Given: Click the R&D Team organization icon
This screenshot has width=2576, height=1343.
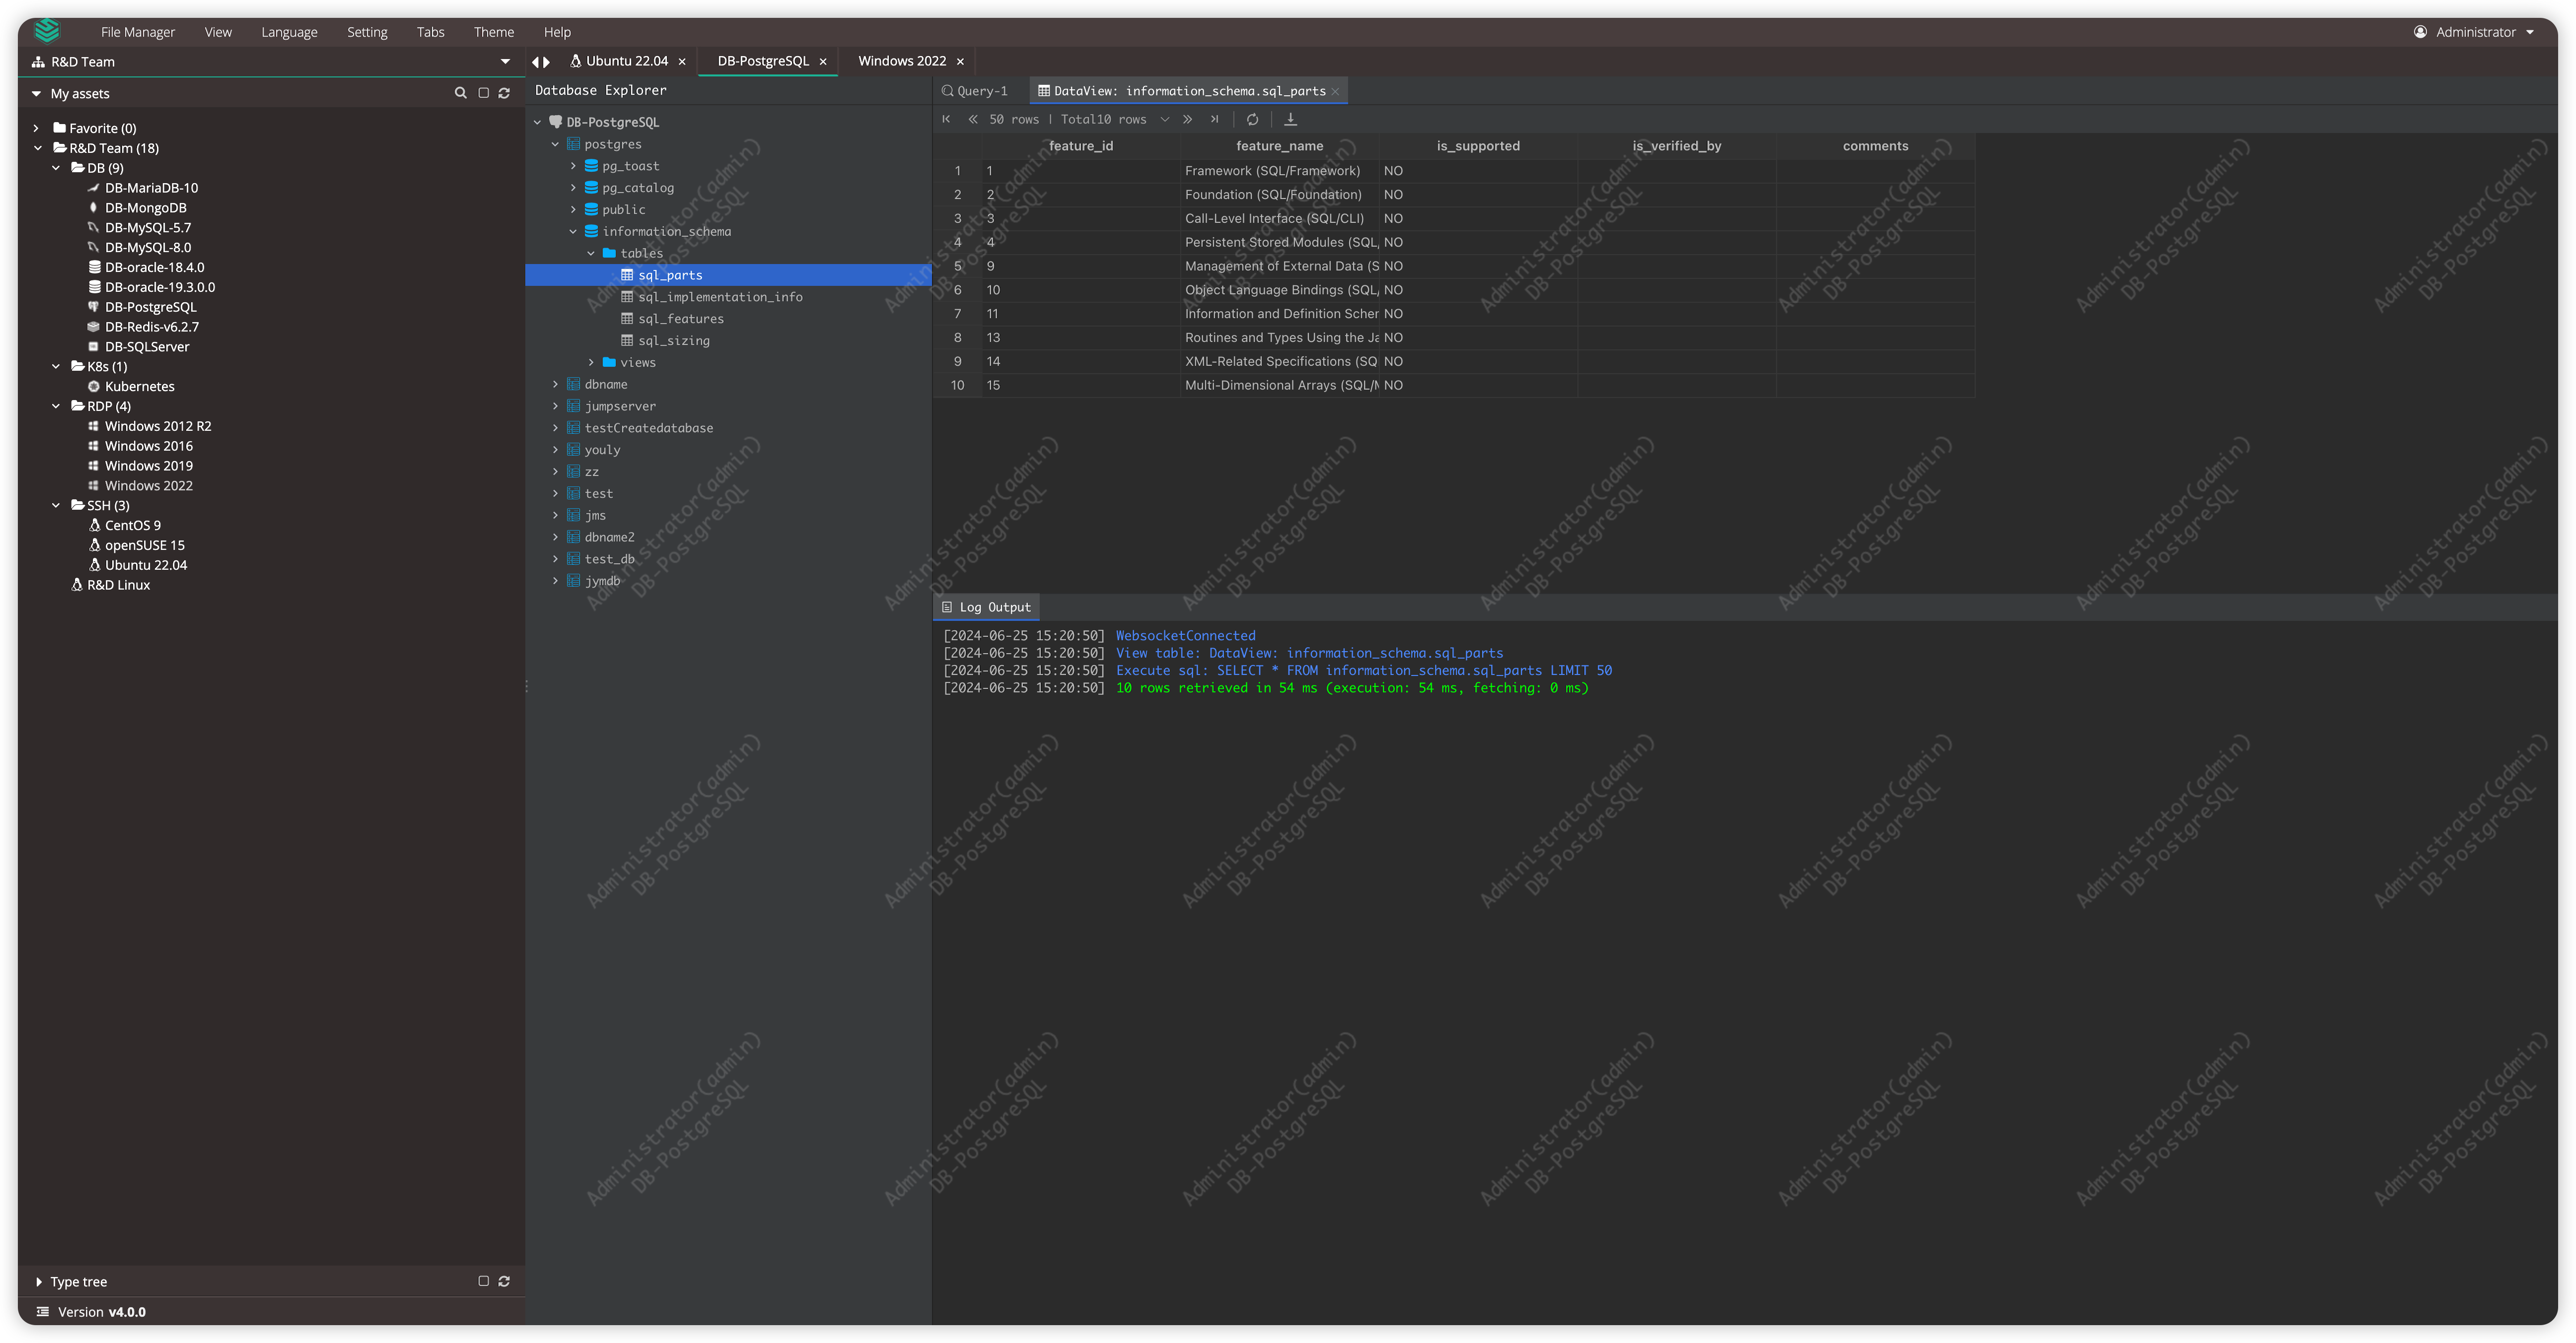Looking at the screenshot, I should [x=38, y=62].
